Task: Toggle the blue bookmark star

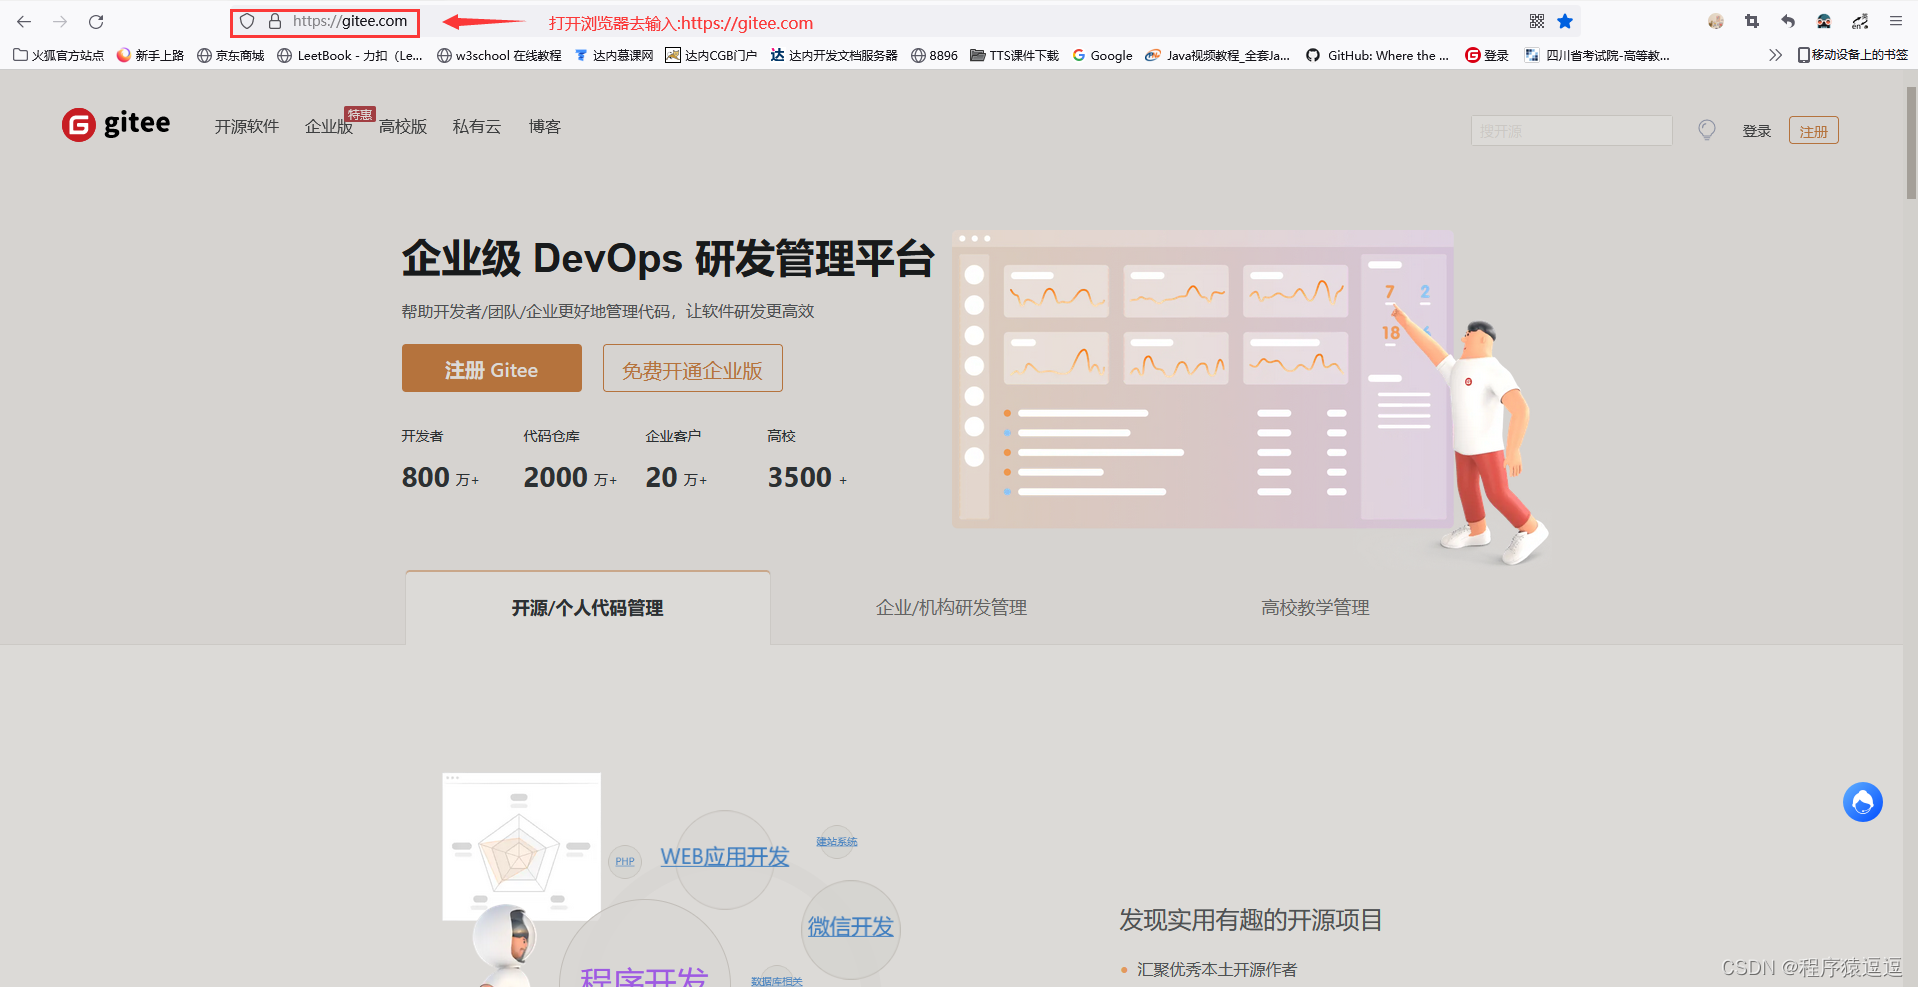Action: point(1565,21)
